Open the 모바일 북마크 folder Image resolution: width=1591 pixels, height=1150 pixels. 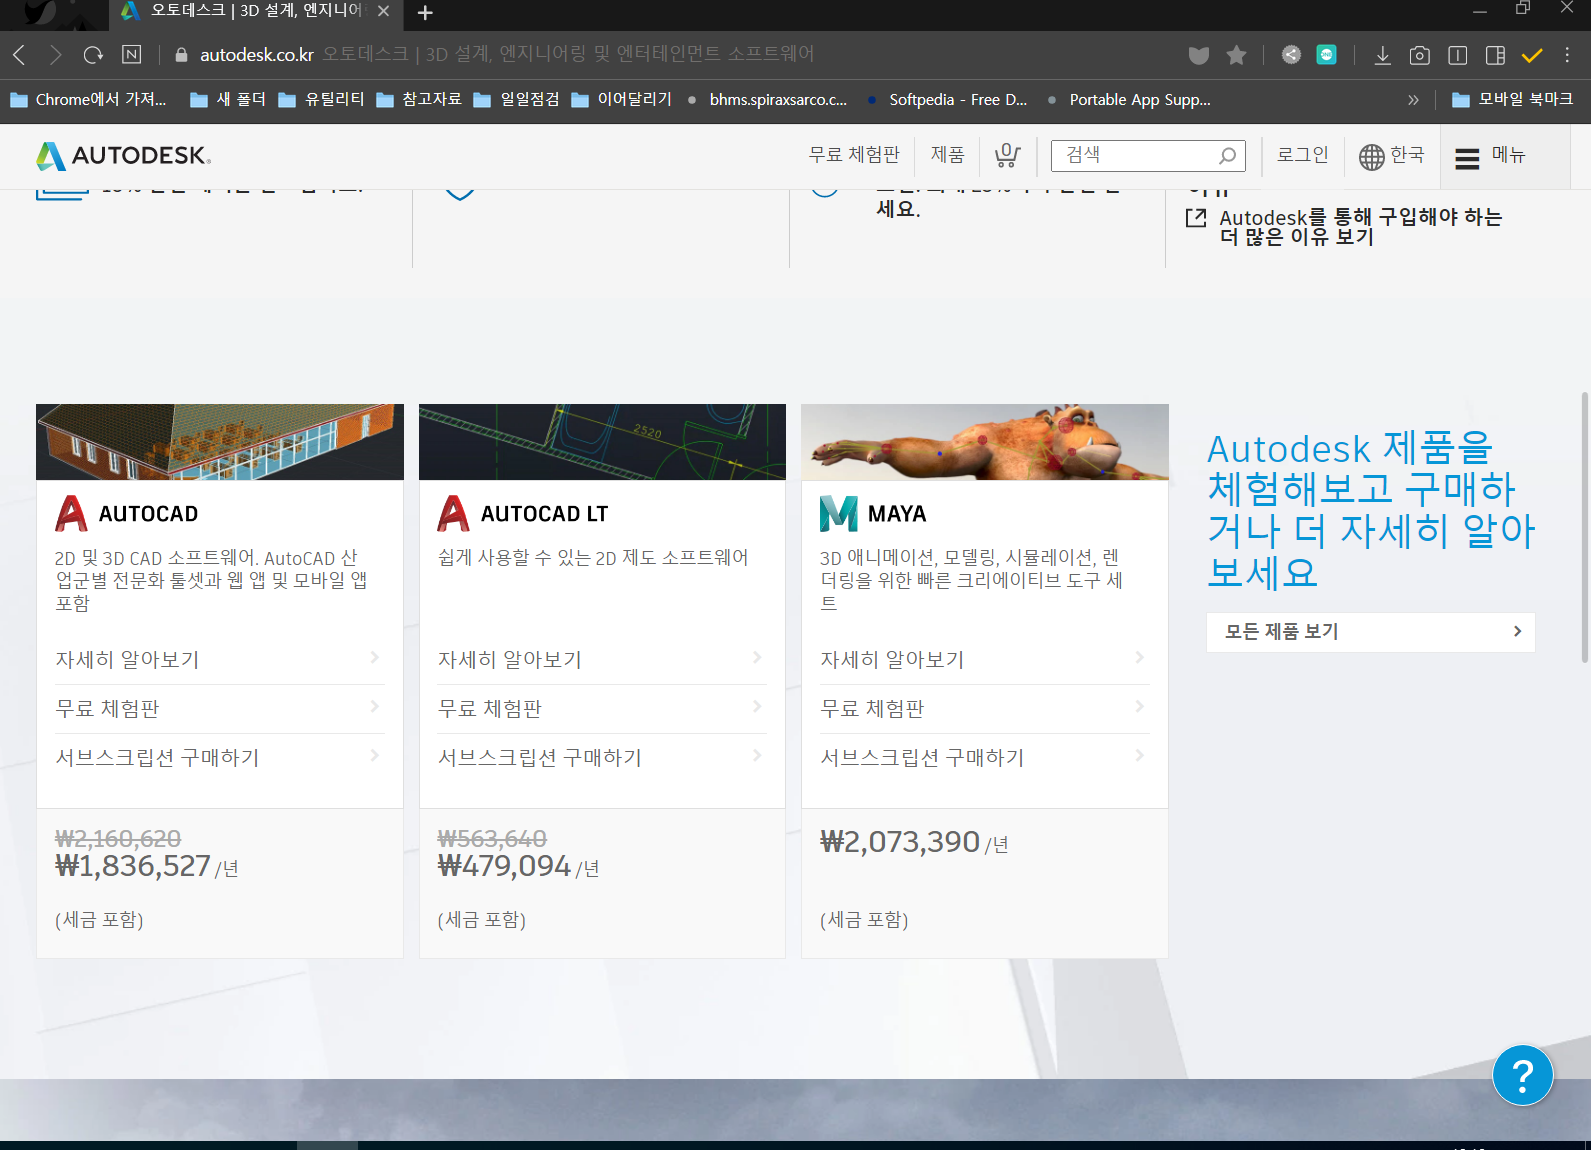pos(1512,100)
